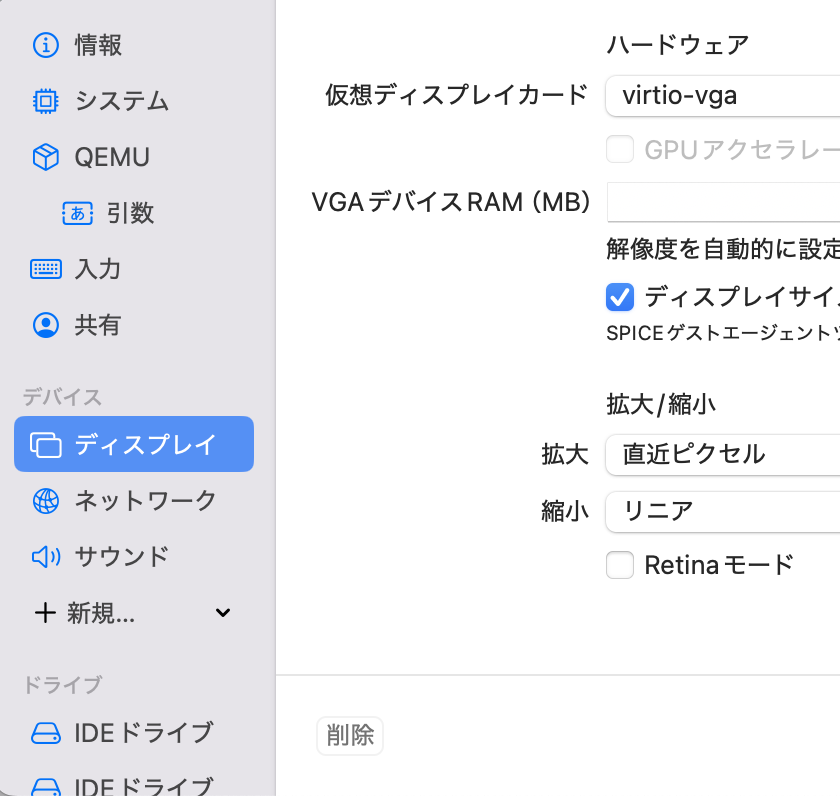Open the 仮想ディスプレイカード virtio-vga dropdown
This screenshot has height=796, width=840.
(x=722, y=96)
